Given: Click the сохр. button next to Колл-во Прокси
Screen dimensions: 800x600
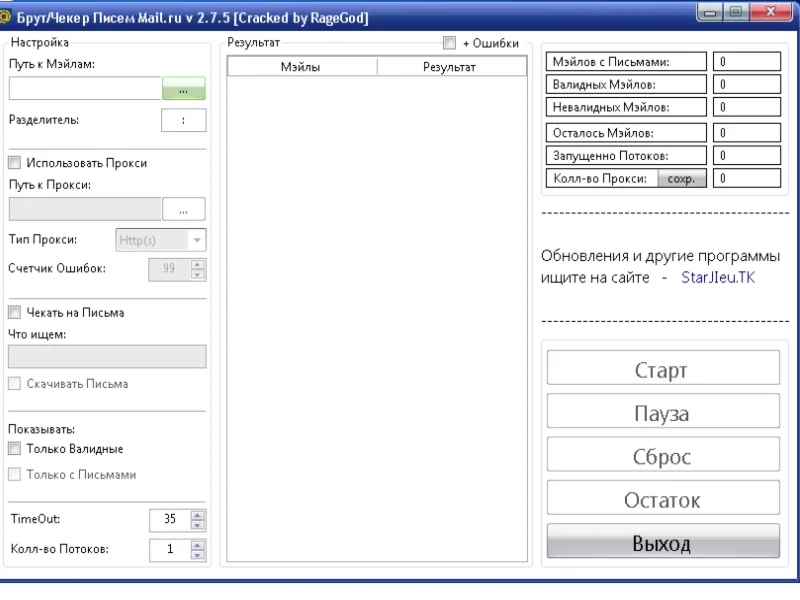Looking at the screenshot, I should [681, 179].
